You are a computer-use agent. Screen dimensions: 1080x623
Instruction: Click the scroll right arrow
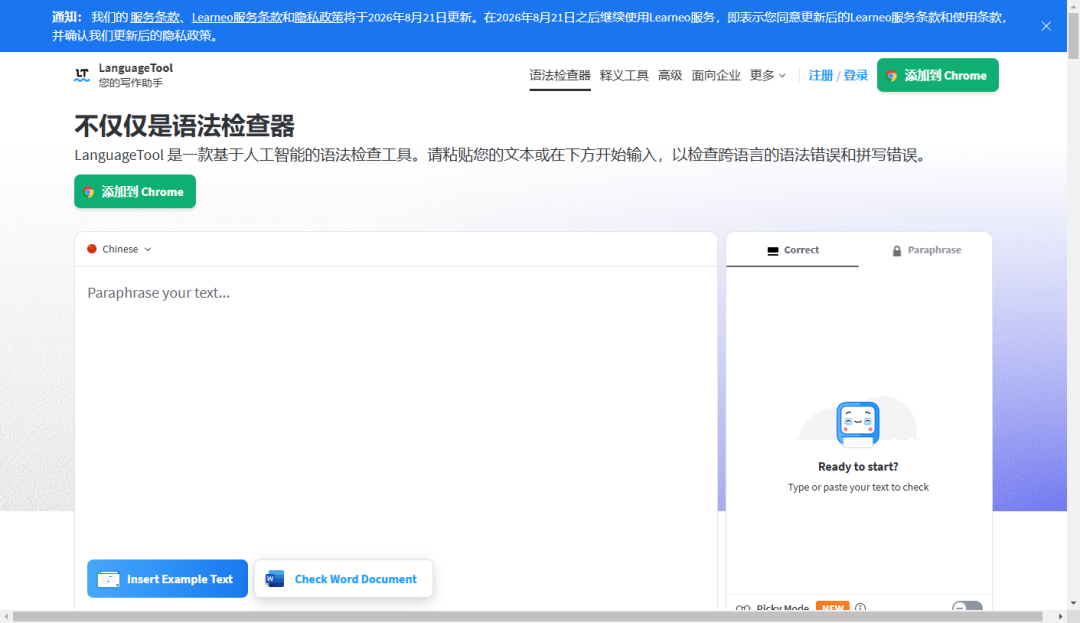1061,617
